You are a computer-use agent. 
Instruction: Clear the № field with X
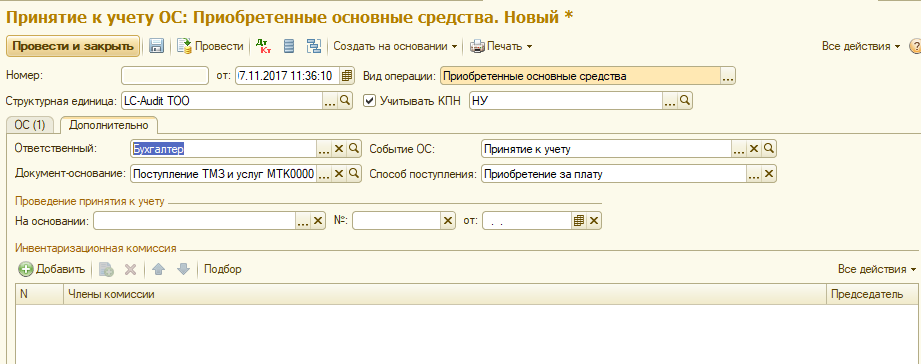448,221
